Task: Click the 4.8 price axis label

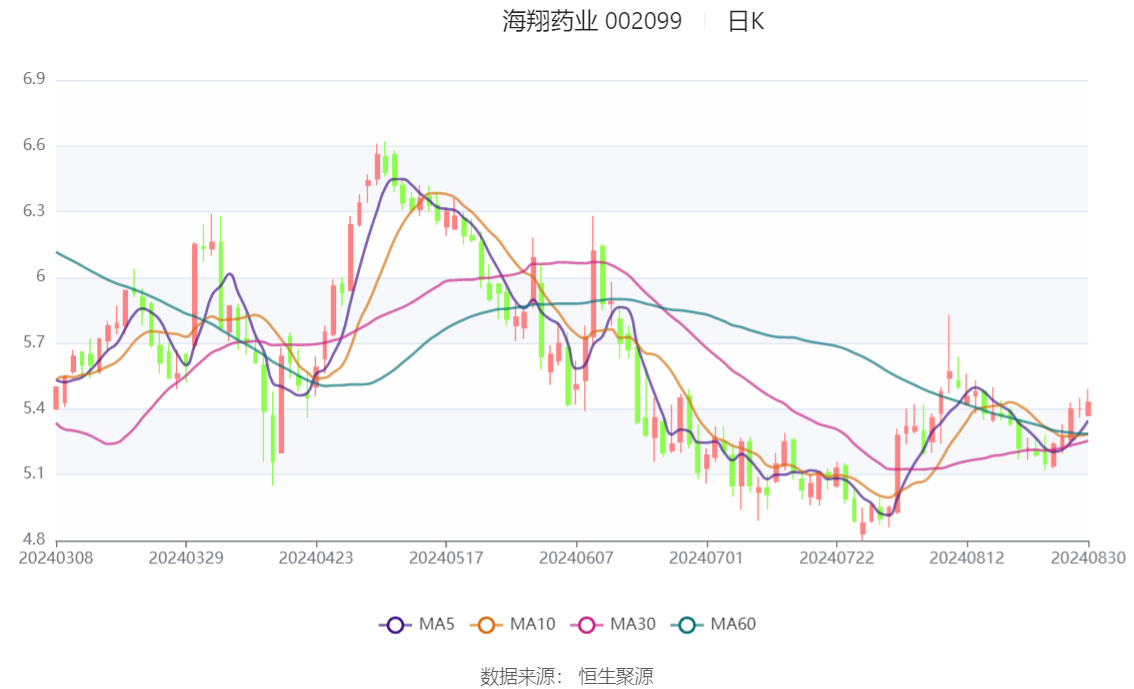Action: pyautogui.click(x=34, y=539)
